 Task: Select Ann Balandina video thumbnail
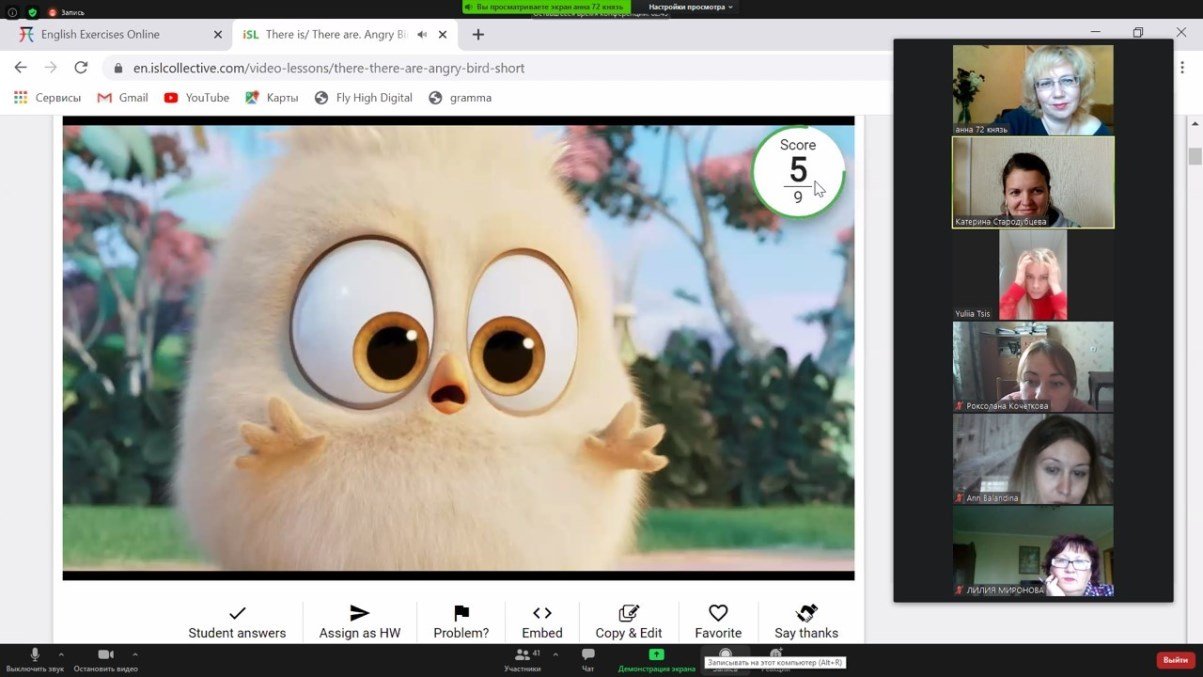(x=1033, y=459)
